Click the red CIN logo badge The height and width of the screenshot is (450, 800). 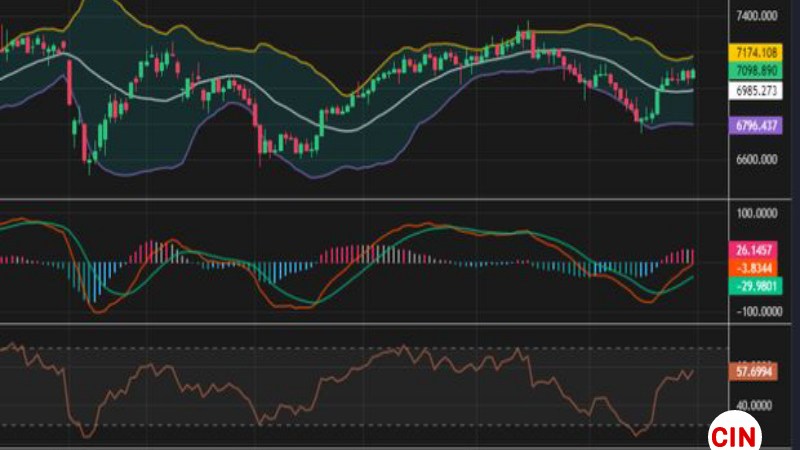click(x=735, y=435)
